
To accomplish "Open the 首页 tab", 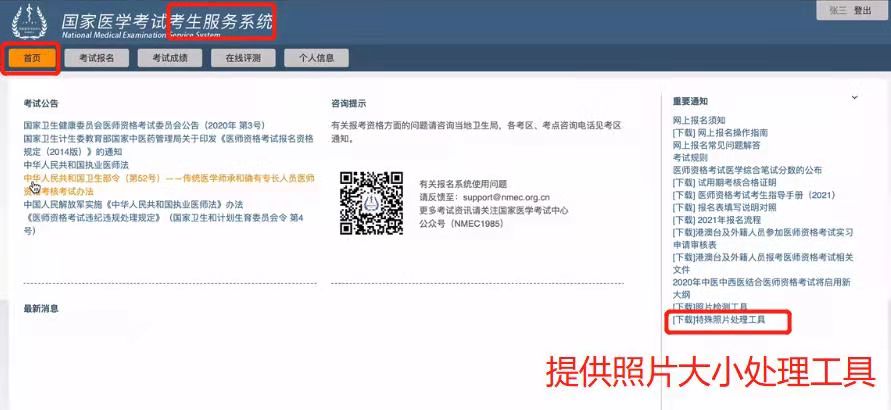I will pos(32,58).
